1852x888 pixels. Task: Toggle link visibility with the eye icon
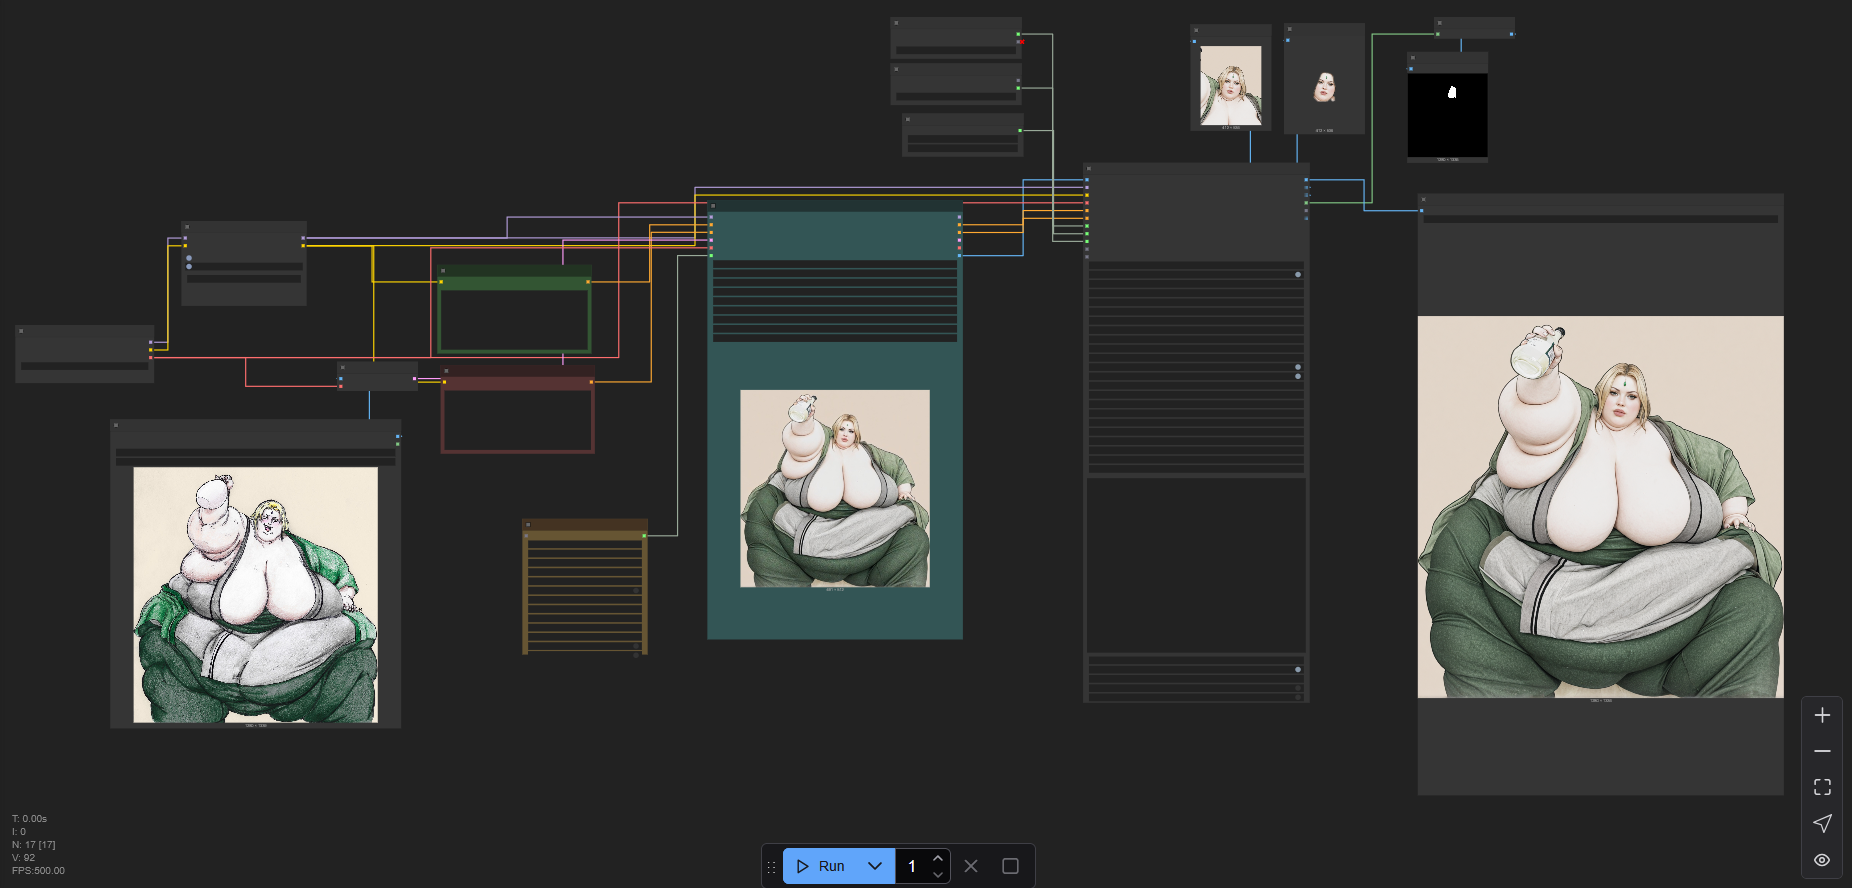[1822, 860]
